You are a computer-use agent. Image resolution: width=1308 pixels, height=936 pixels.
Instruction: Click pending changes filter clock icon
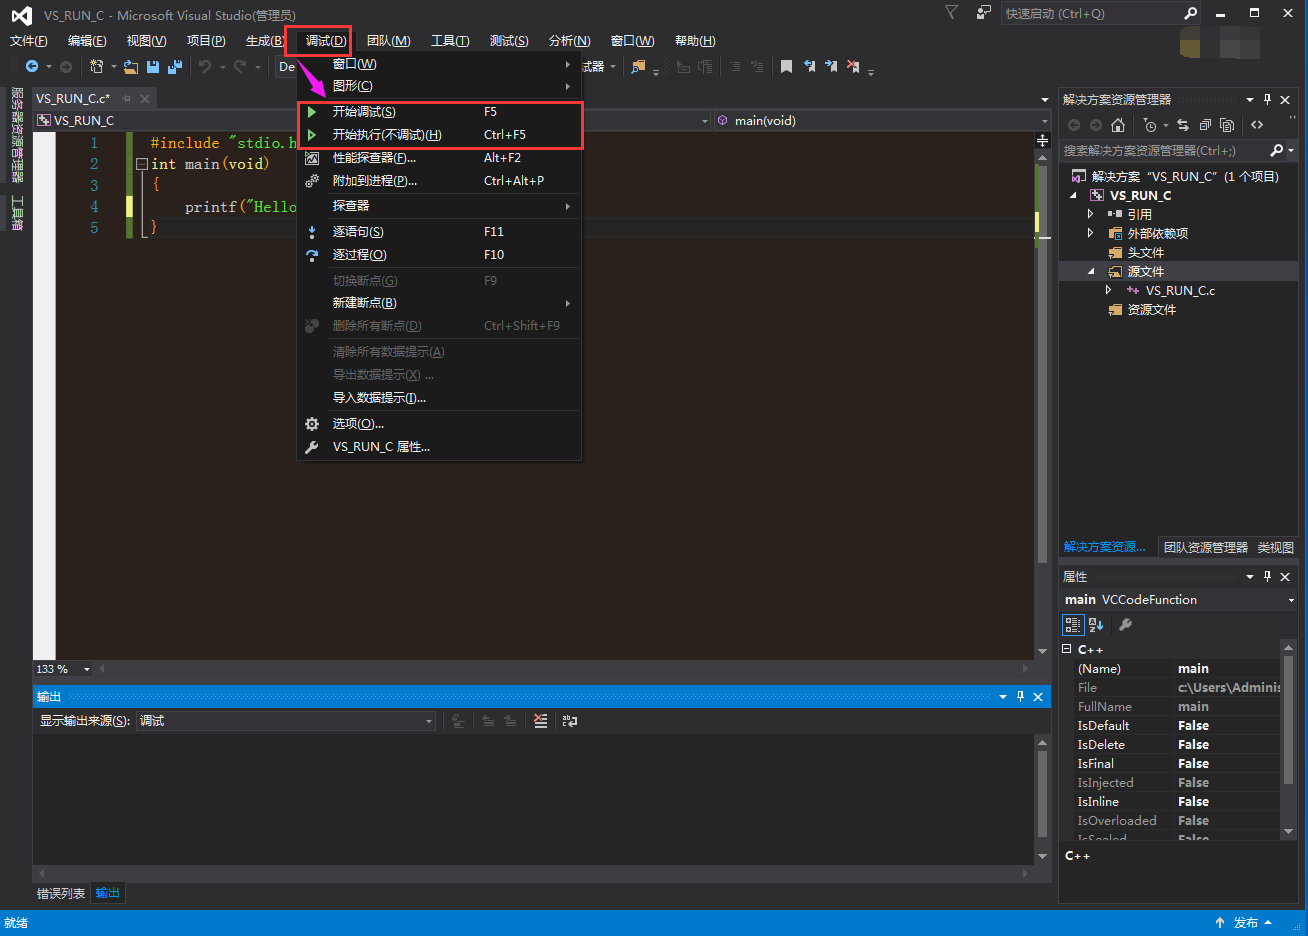click(1150, 125)
